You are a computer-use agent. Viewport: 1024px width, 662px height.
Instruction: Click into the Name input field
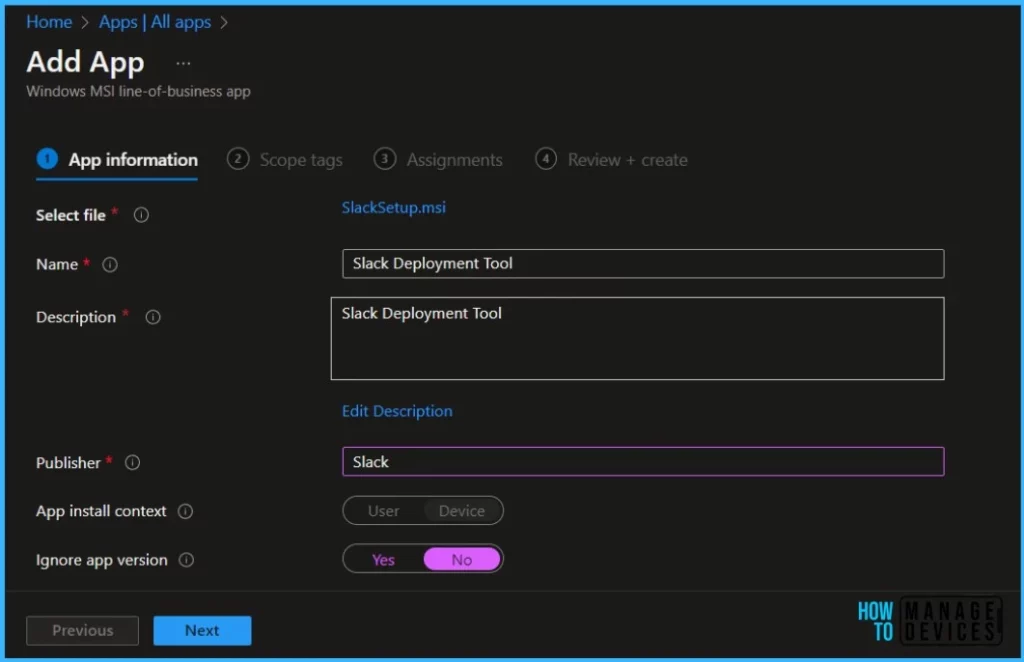coord(643,264)
